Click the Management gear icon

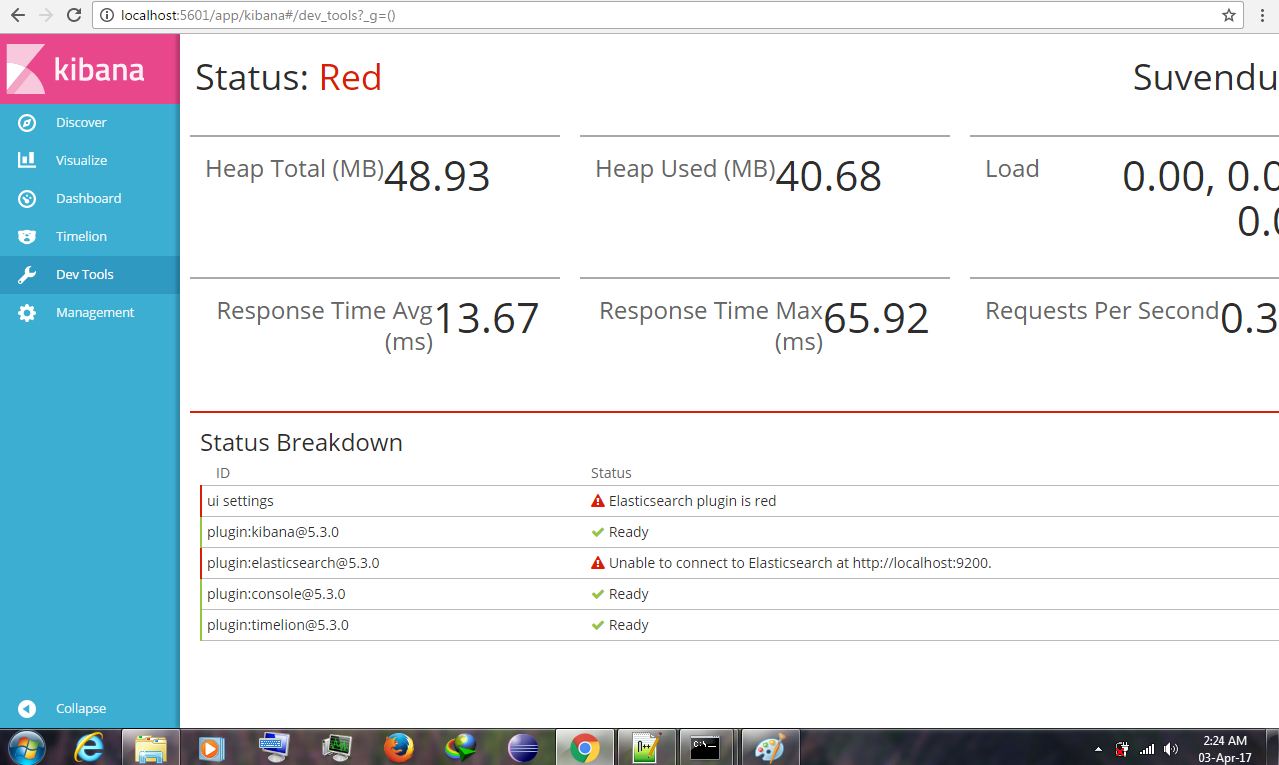coord(27,312)
